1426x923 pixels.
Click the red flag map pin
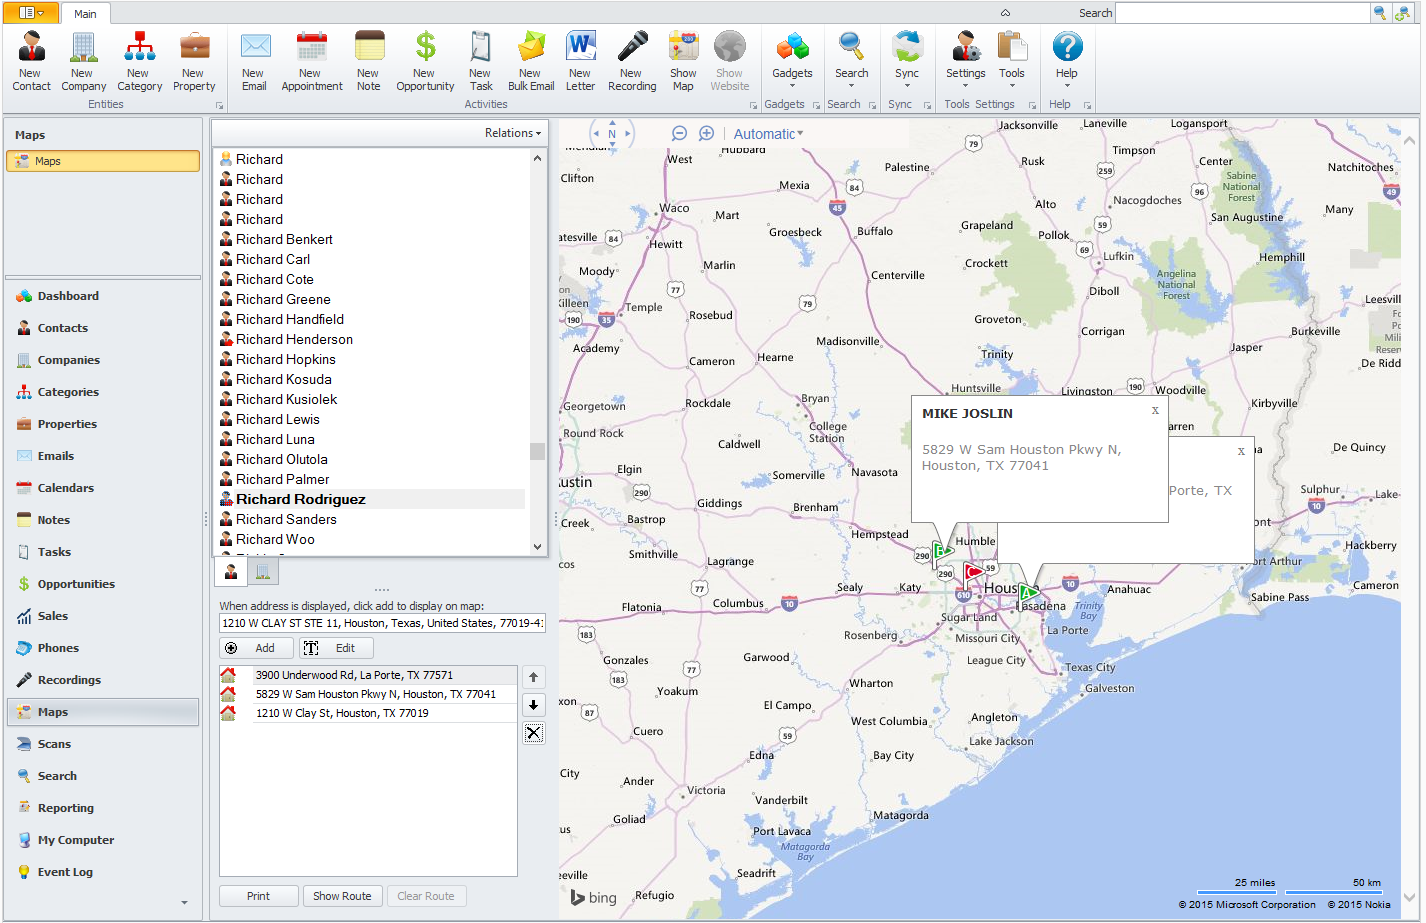(972, 572)
